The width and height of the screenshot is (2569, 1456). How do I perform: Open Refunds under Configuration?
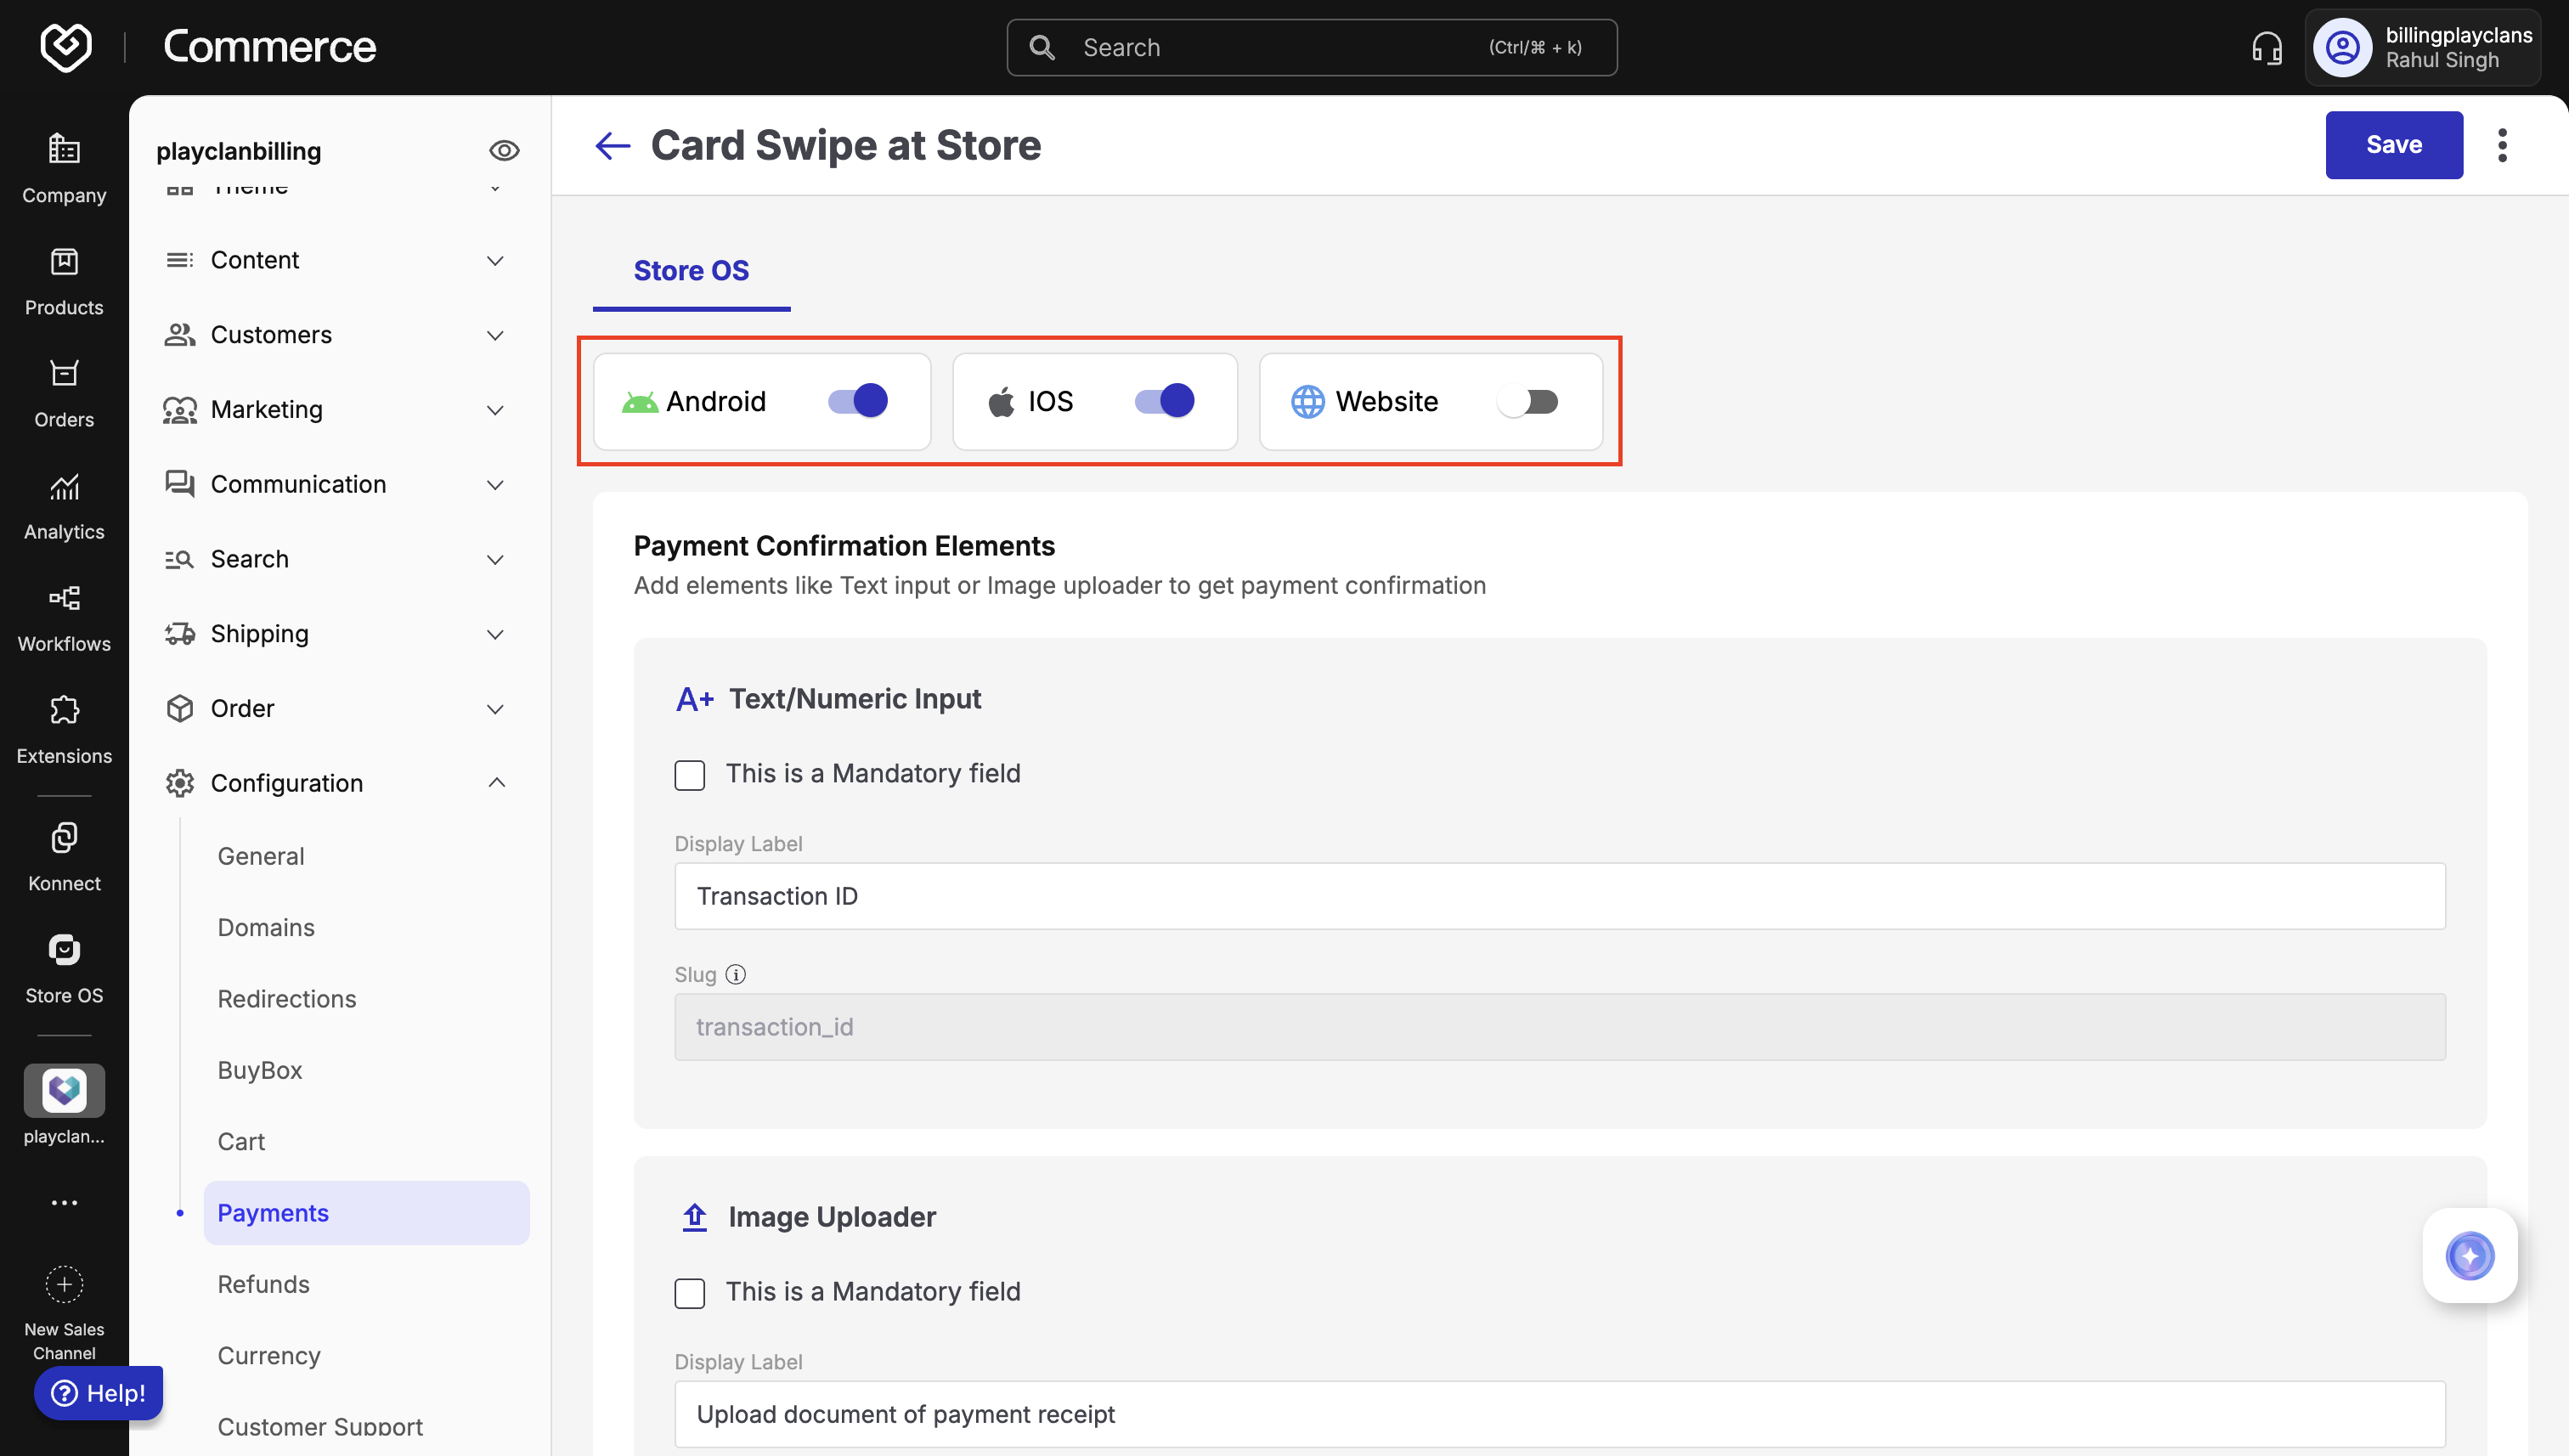pos(263,1284)
